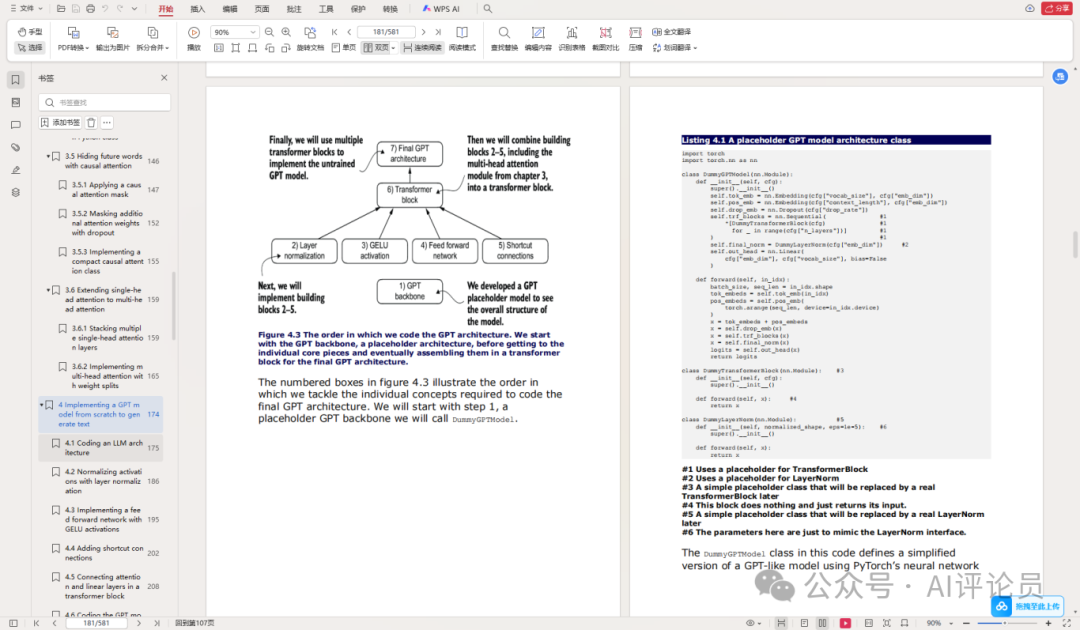Toggle 连续阅读 continuous reading
This screenshot has width=1080, height=630.
(x=422, y=48)
